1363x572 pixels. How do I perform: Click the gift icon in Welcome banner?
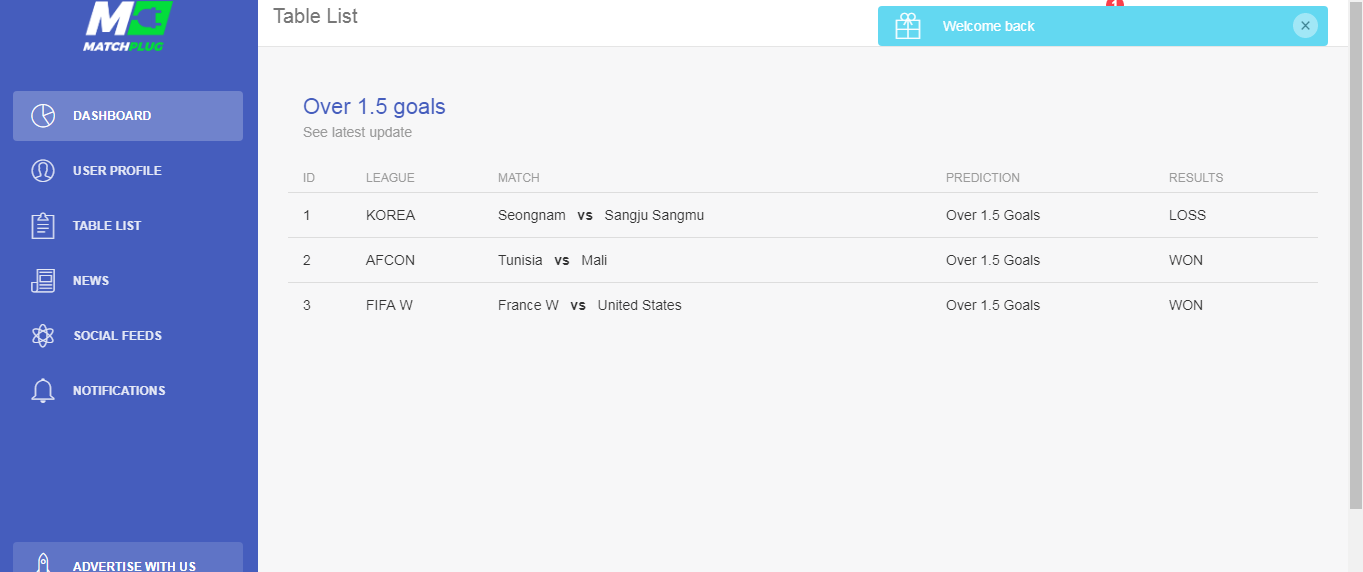click(x=908, y=26)
